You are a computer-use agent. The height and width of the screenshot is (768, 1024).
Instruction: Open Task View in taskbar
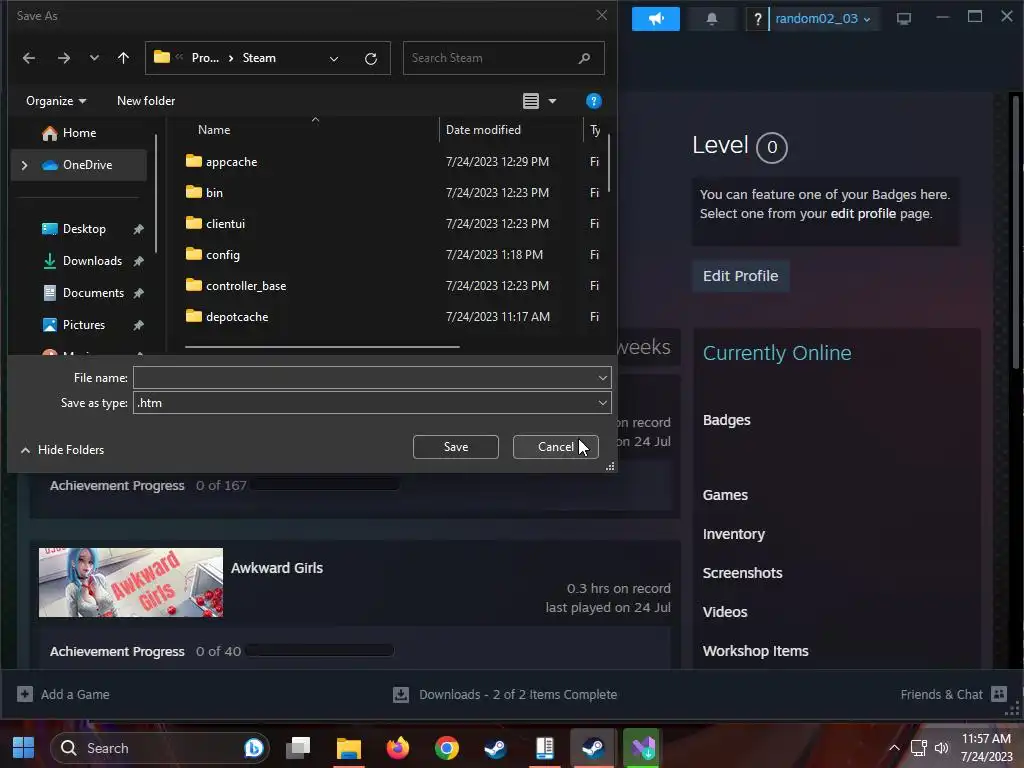(298, 748)
